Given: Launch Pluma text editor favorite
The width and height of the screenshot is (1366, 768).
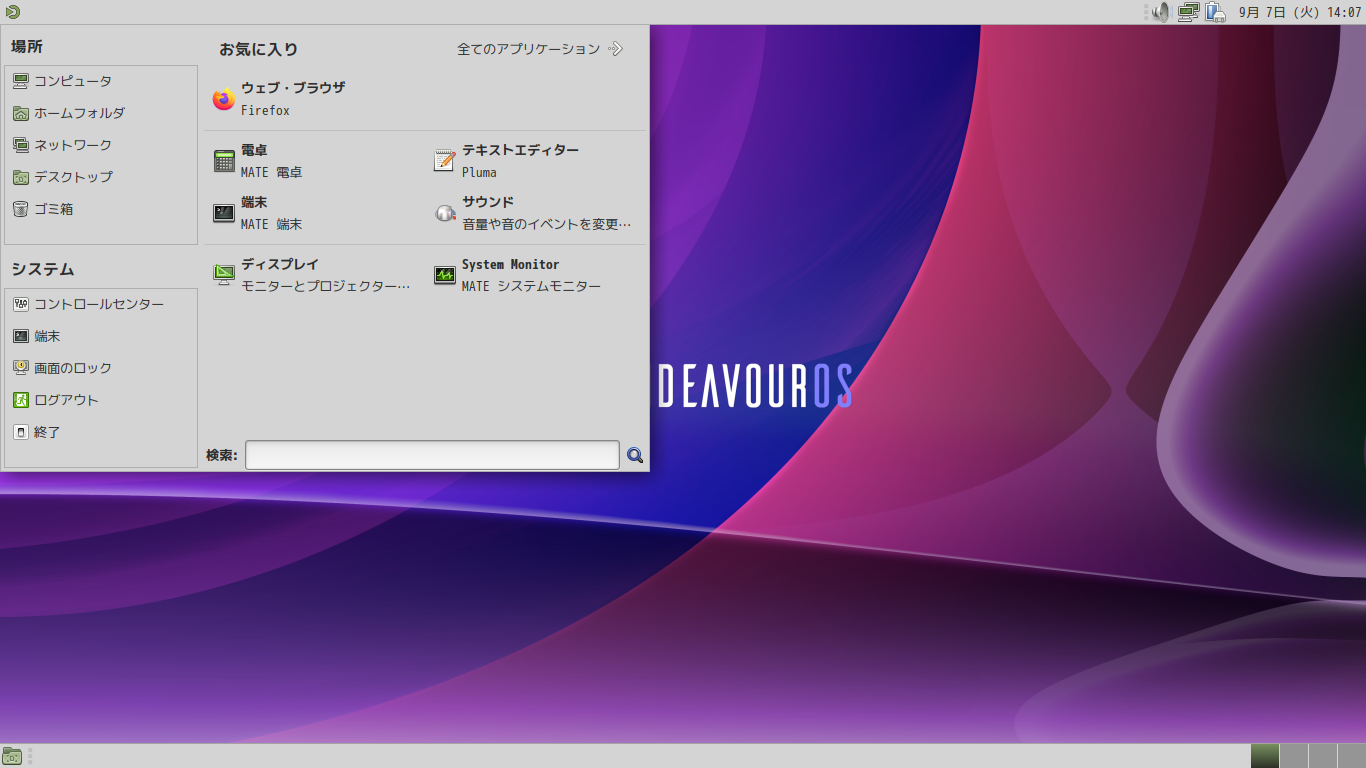Looking at the screenshot, I should coord(537,161).
